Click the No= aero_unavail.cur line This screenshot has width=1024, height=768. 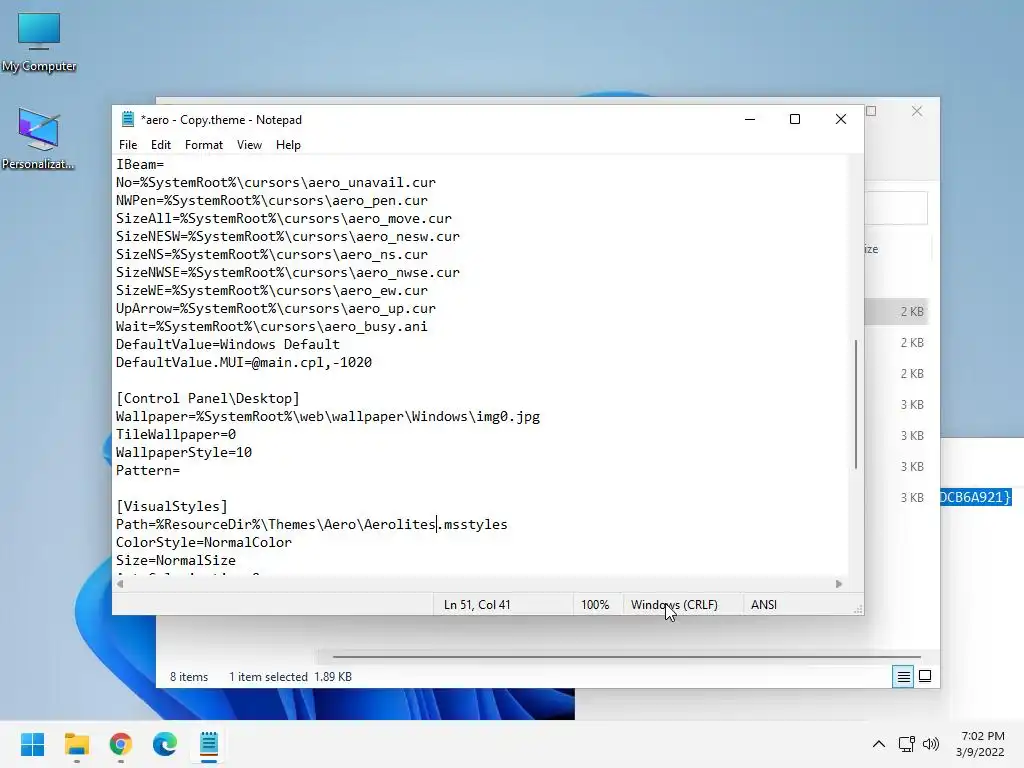coord(276,183)
